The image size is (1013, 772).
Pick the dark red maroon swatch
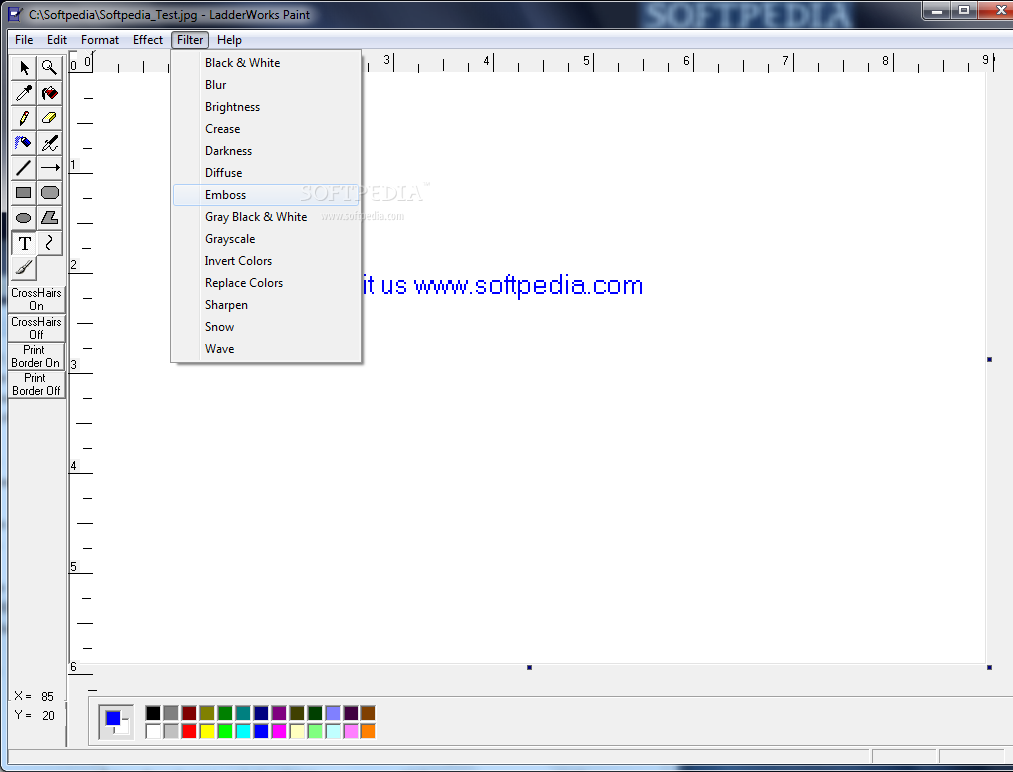(x=189, y=713)
